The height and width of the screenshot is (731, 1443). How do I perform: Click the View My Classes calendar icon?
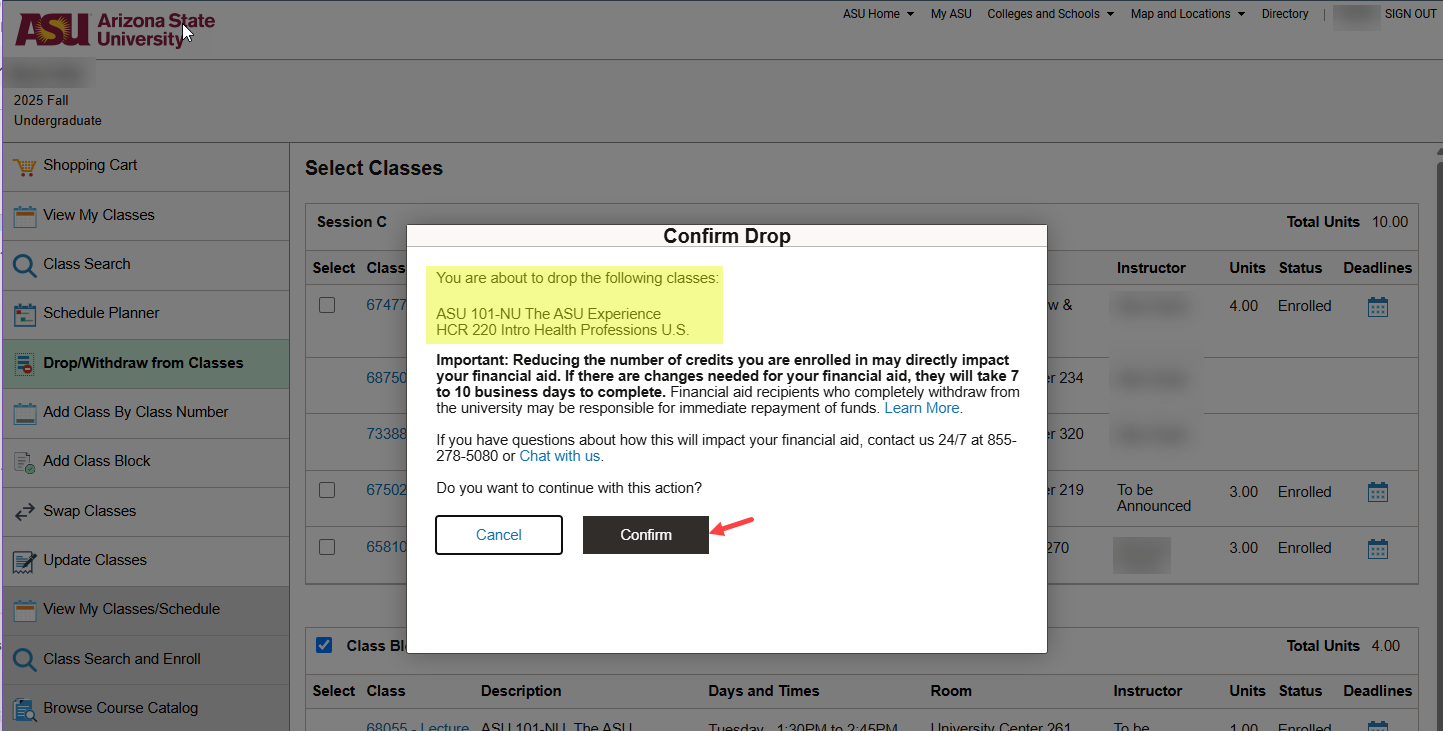[x=24, y=216]
